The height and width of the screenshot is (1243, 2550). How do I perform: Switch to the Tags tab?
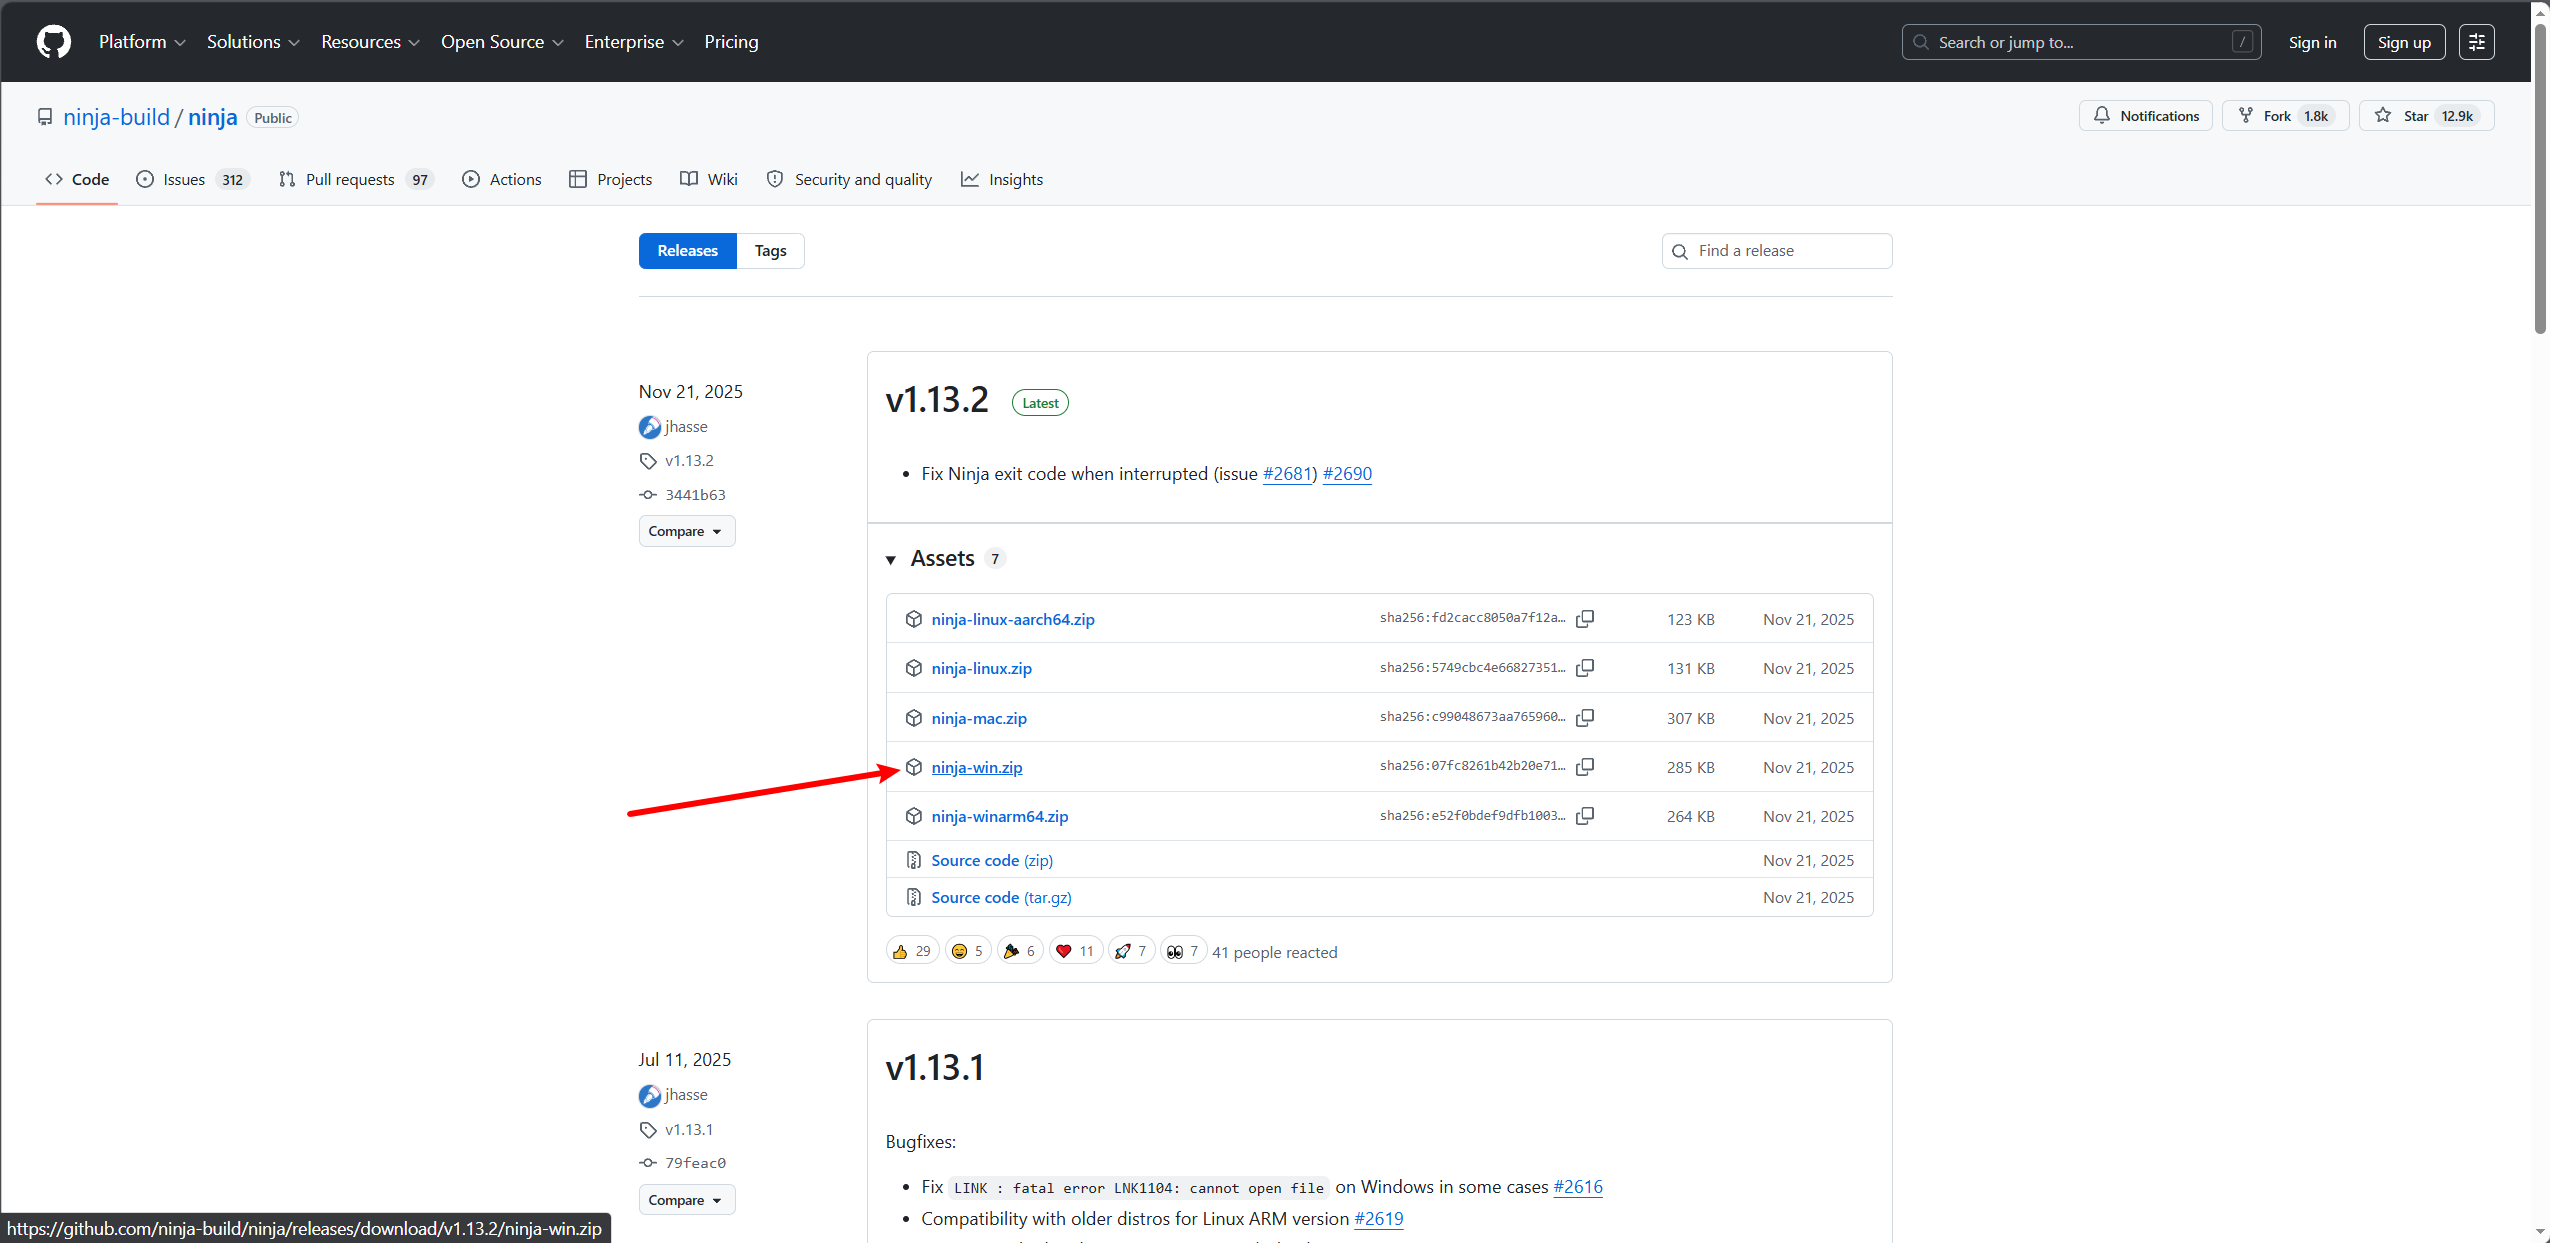(x=770, y=251)
